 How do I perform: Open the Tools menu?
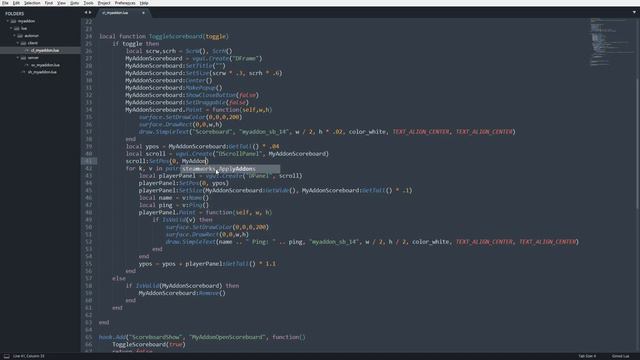click(88, 3)
